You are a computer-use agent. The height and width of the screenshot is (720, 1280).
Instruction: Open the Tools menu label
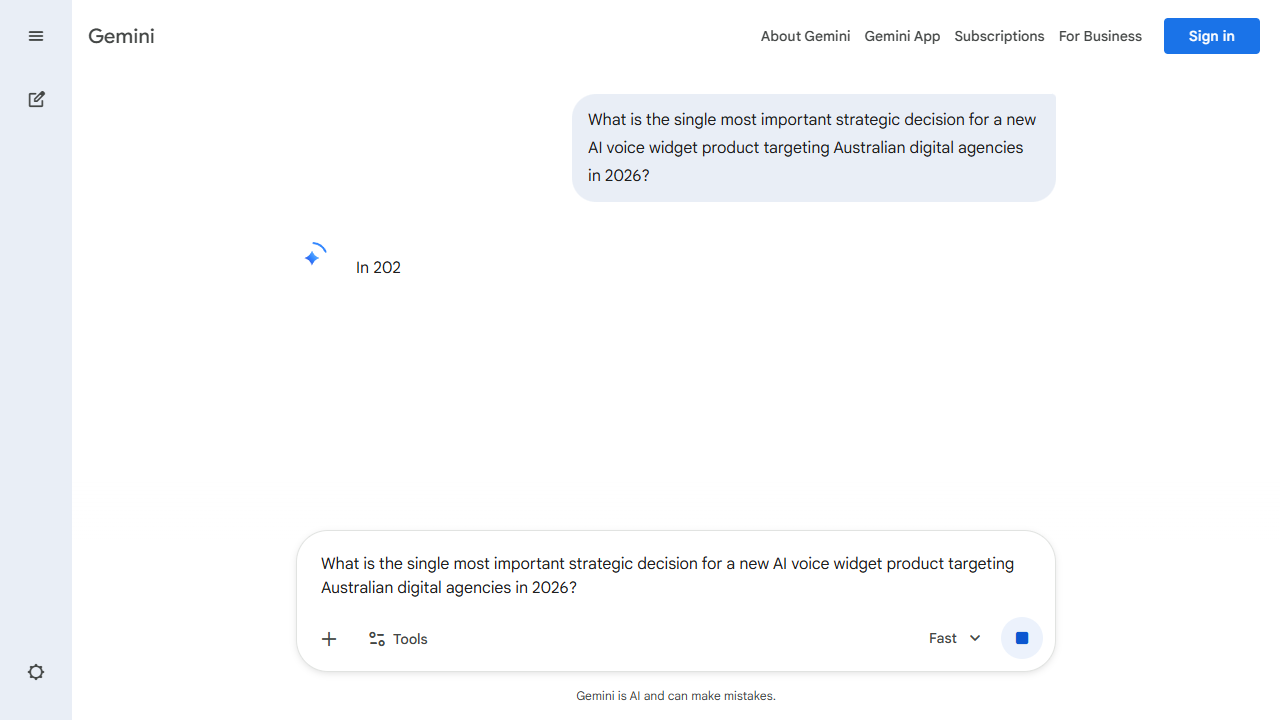(x=410, y=639)
